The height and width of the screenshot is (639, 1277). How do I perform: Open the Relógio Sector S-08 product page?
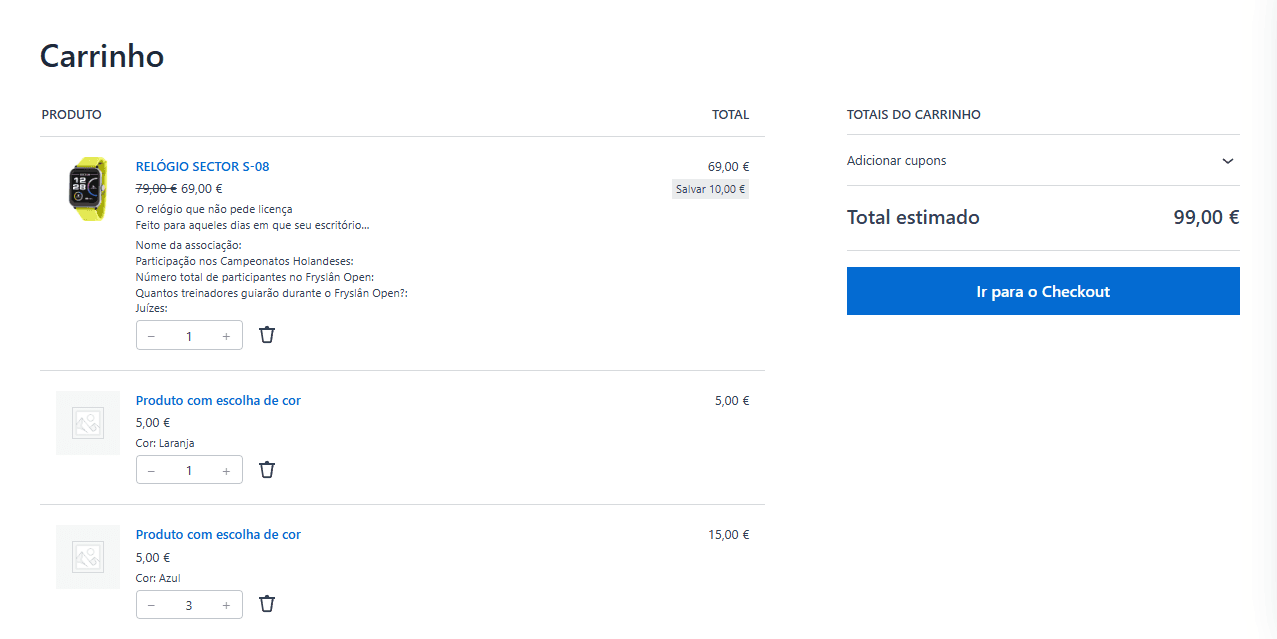[202, 166]
